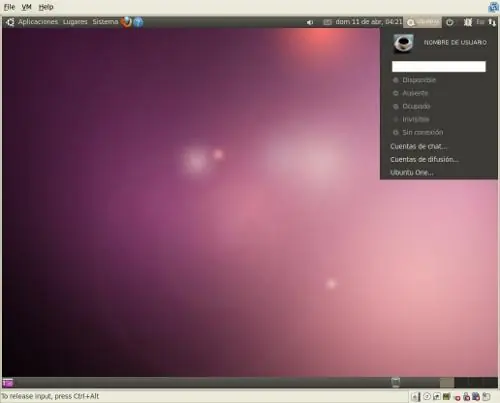Collapse the highlighted user status menu button
The image size is (500, 403).
(x=423, y=22)
